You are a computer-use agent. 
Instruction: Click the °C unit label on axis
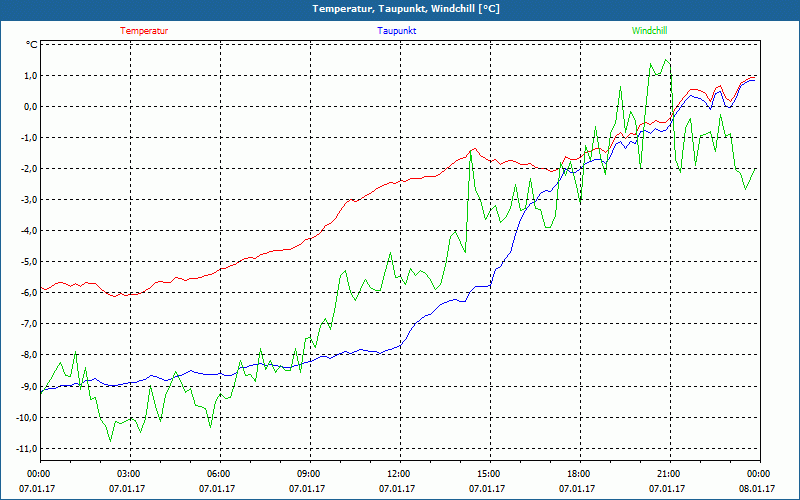point(32,45)
